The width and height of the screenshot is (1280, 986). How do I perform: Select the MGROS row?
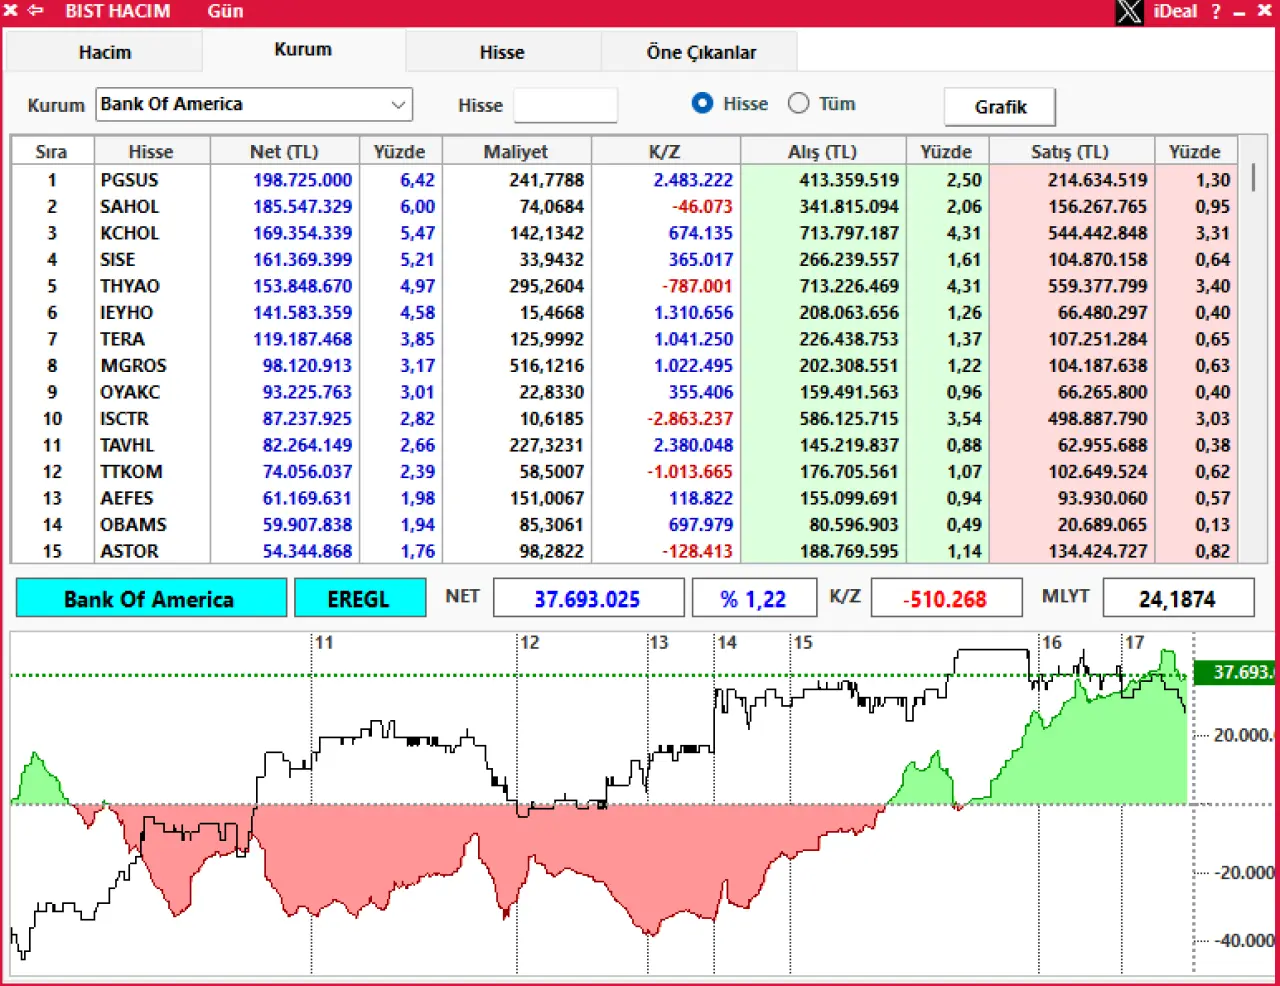point(624,365)
